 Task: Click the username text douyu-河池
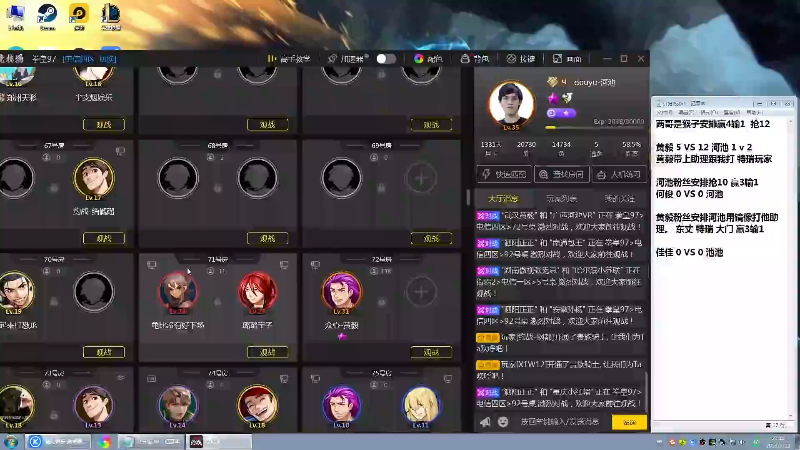[x=594, y=82]
